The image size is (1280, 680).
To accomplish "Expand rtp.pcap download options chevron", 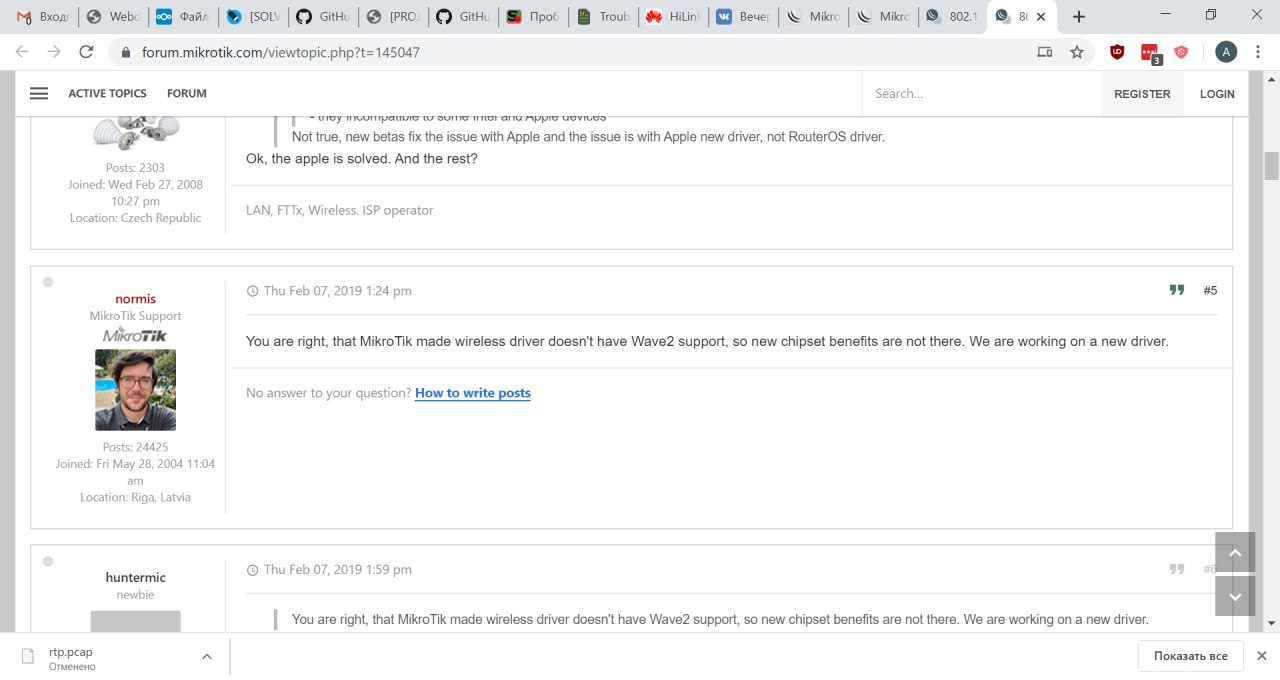I will (207, 657).
